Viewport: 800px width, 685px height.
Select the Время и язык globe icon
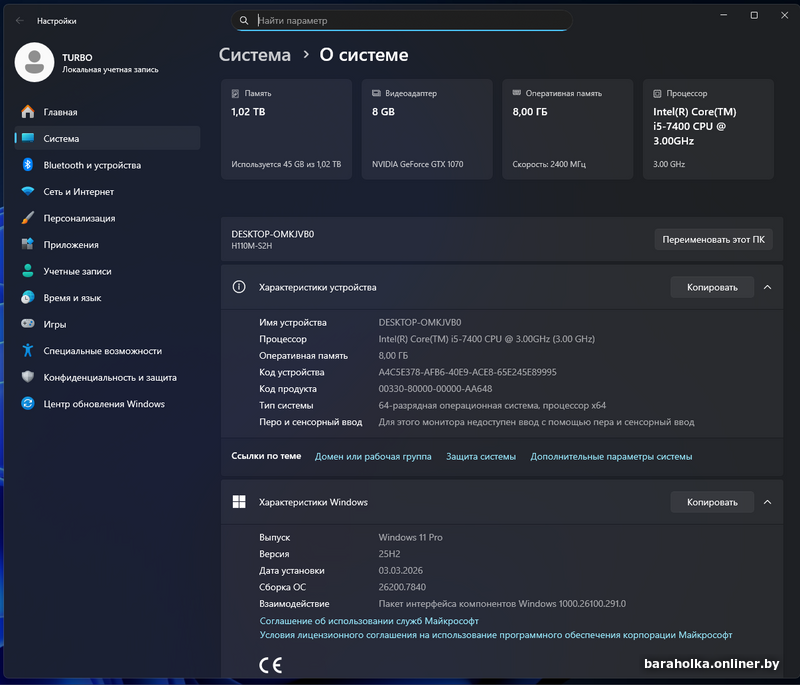click(x=27, y=298)
